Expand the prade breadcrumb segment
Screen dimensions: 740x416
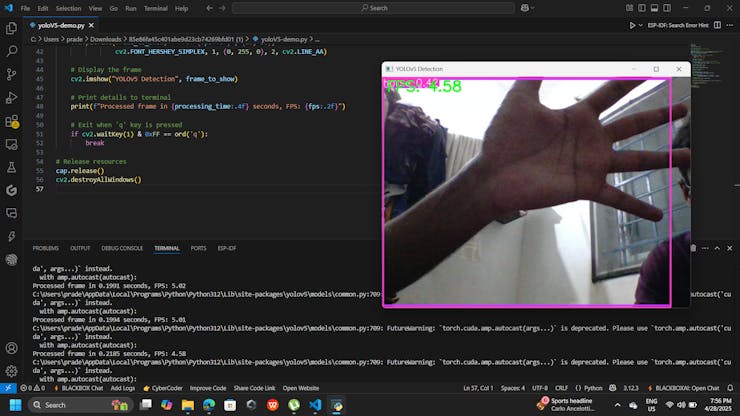[75, 39]
